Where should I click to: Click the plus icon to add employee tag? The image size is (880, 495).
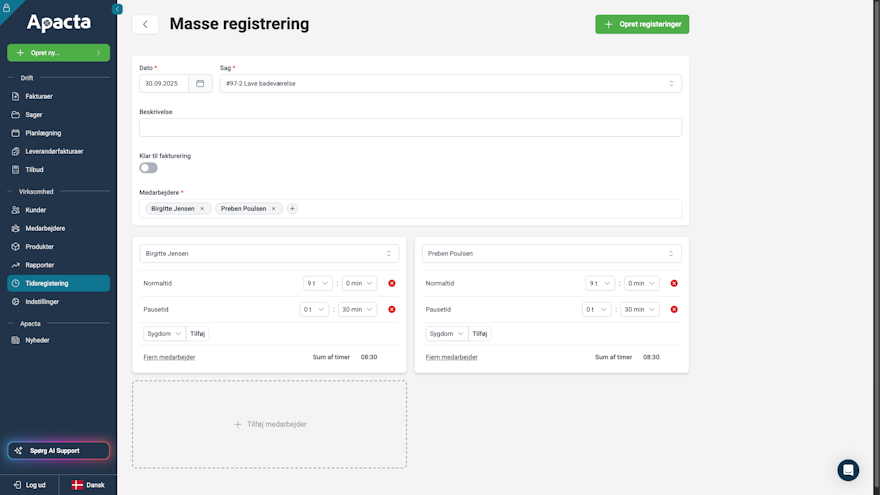pos(292,209)
